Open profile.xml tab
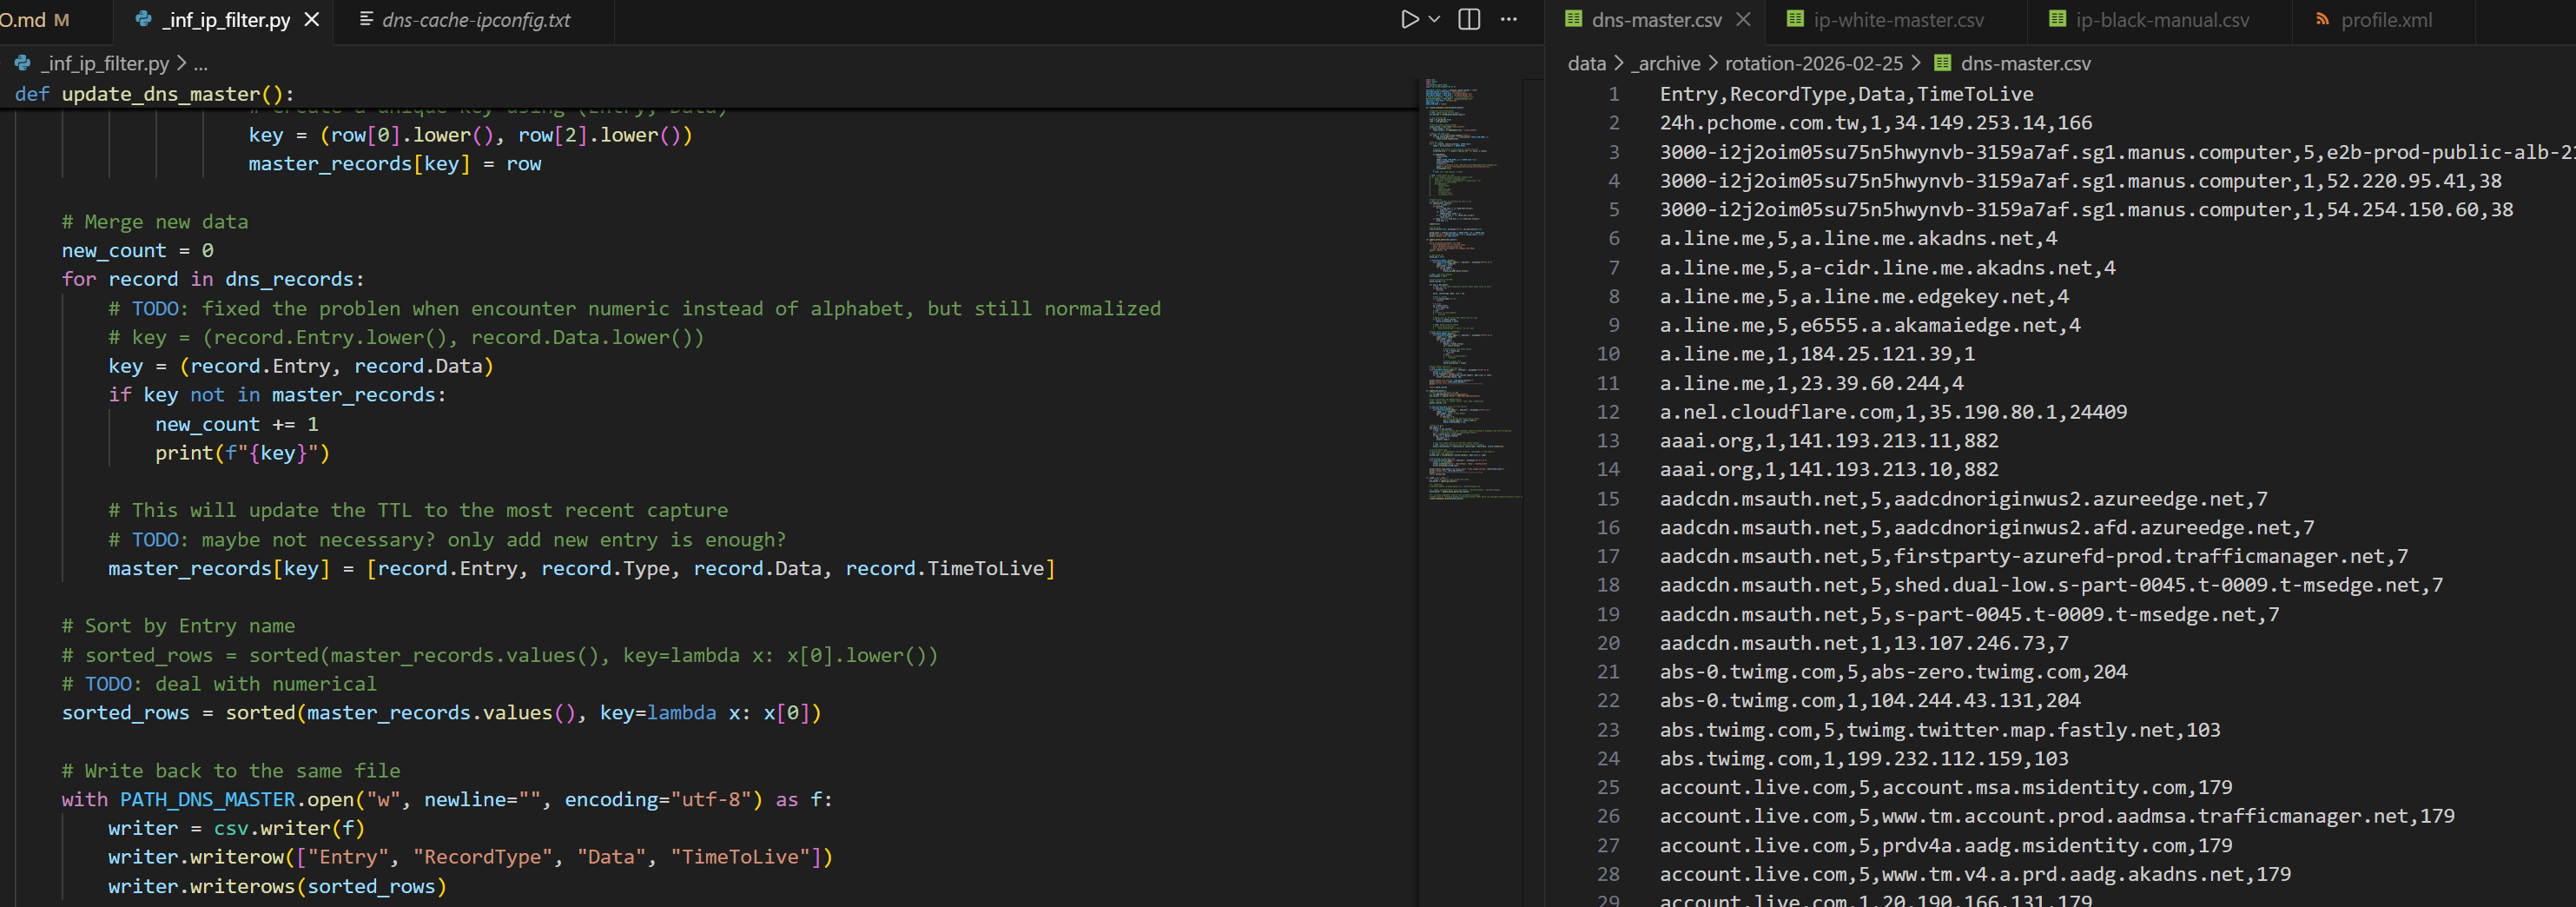 (x=2384, y=19)
